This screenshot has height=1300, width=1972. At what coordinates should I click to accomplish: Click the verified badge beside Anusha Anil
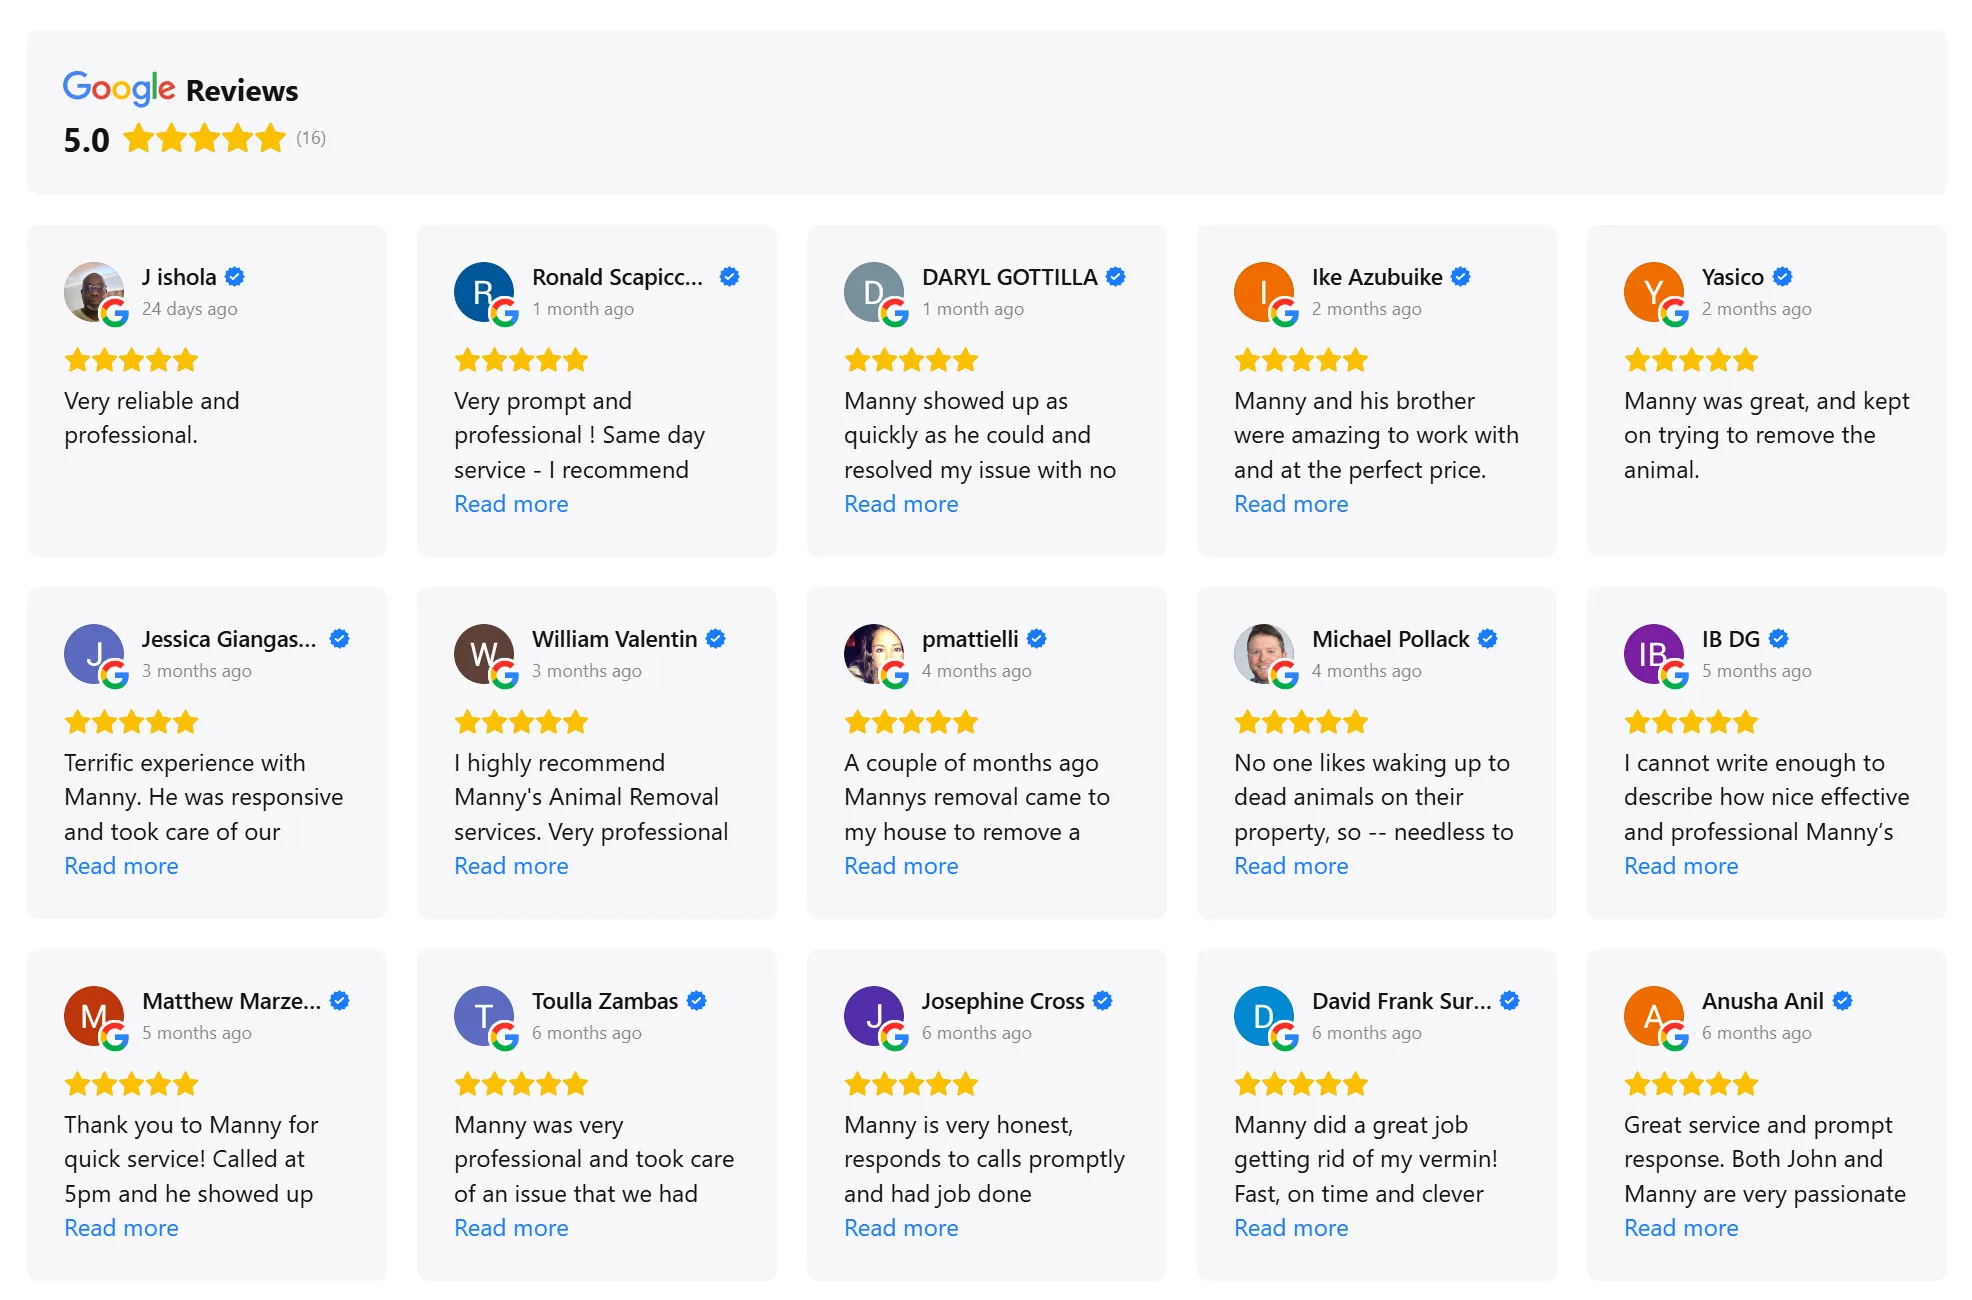(1844, 1000)
